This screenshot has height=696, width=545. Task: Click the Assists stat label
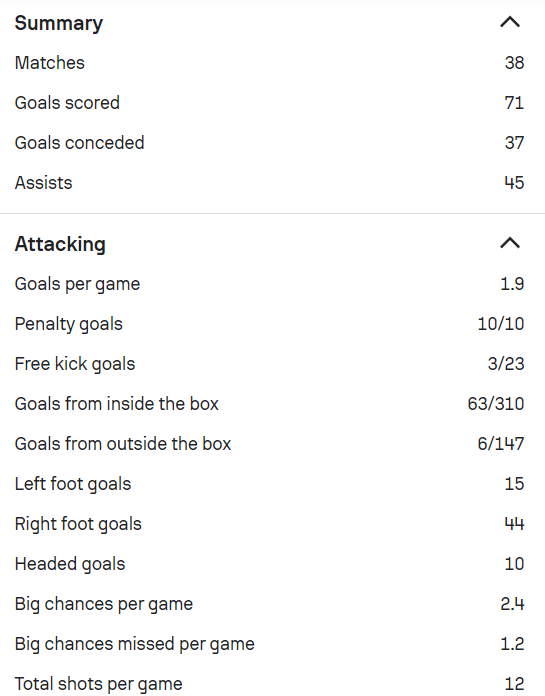click(x=43, y=182)
